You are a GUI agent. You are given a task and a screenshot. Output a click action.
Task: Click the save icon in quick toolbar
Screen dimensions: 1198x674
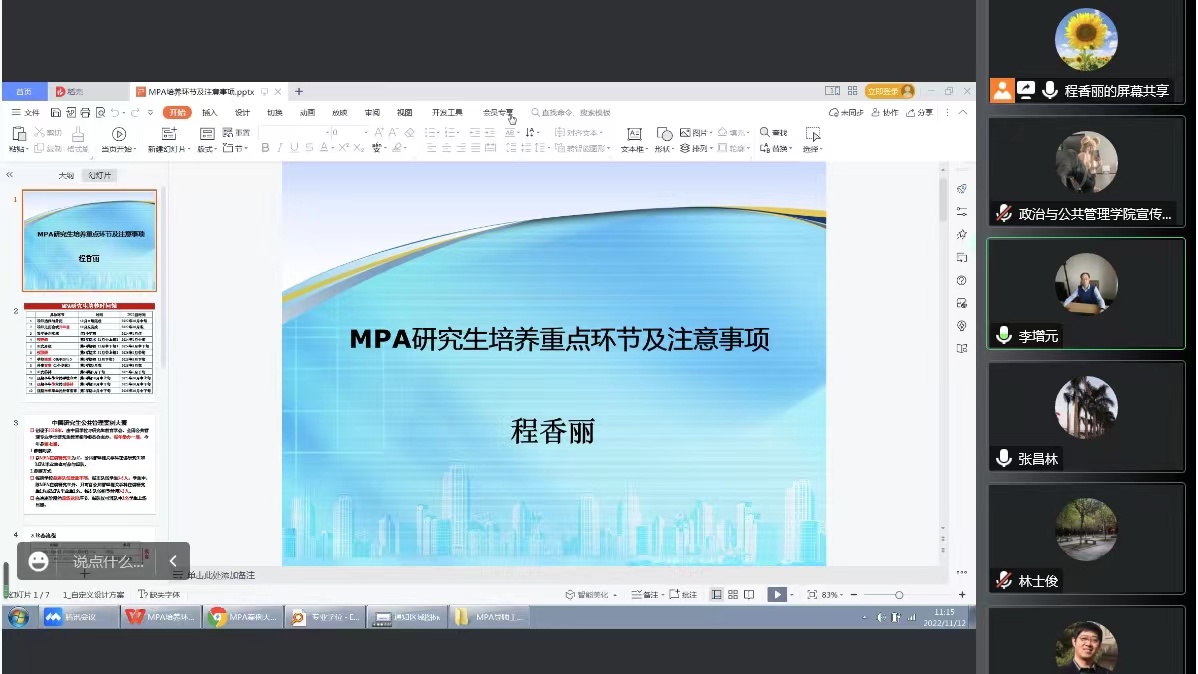(x=56, y=113)
